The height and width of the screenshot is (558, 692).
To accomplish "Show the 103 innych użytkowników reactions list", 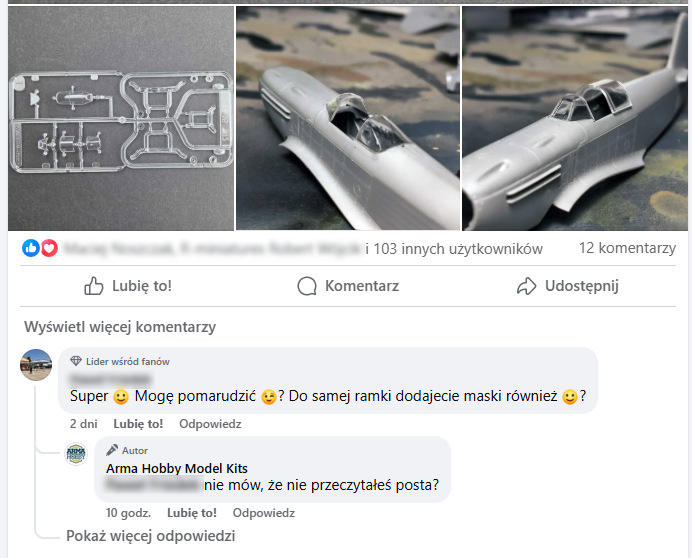I will click(455, 248).
